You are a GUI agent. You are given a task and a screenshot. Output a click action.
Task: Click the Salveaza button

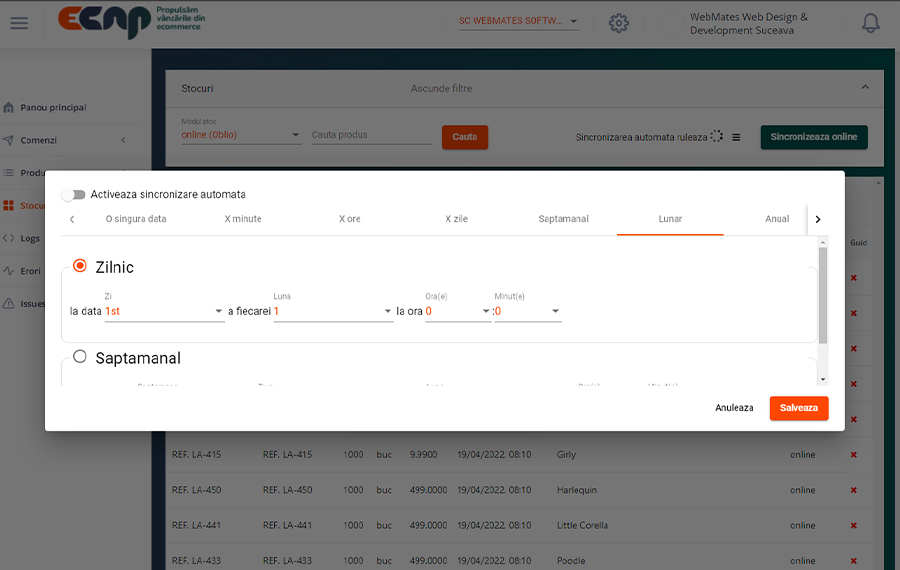(798, 408)
